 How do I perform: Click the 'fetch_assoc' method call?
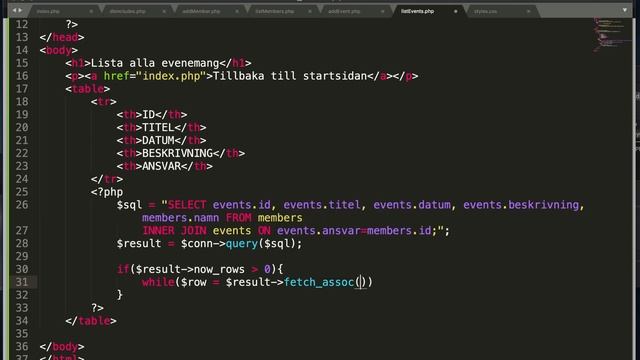click(x=319, y=282)
